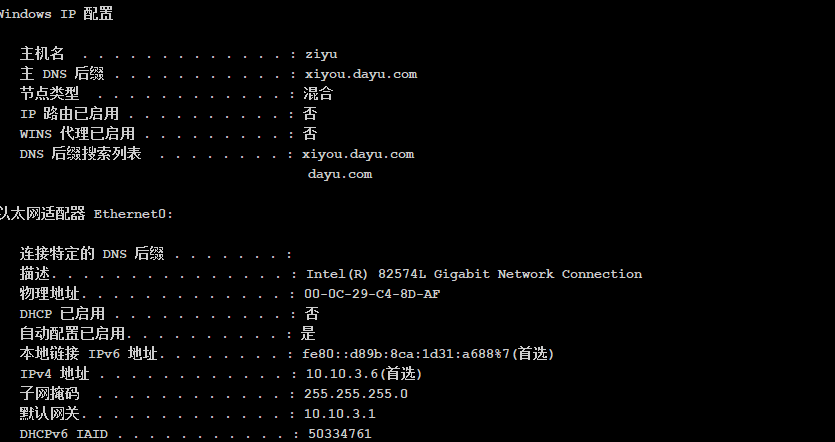Click the primary DNS suffix xiyou.dayu.com

pyautogui.click(x=361, y=74)
